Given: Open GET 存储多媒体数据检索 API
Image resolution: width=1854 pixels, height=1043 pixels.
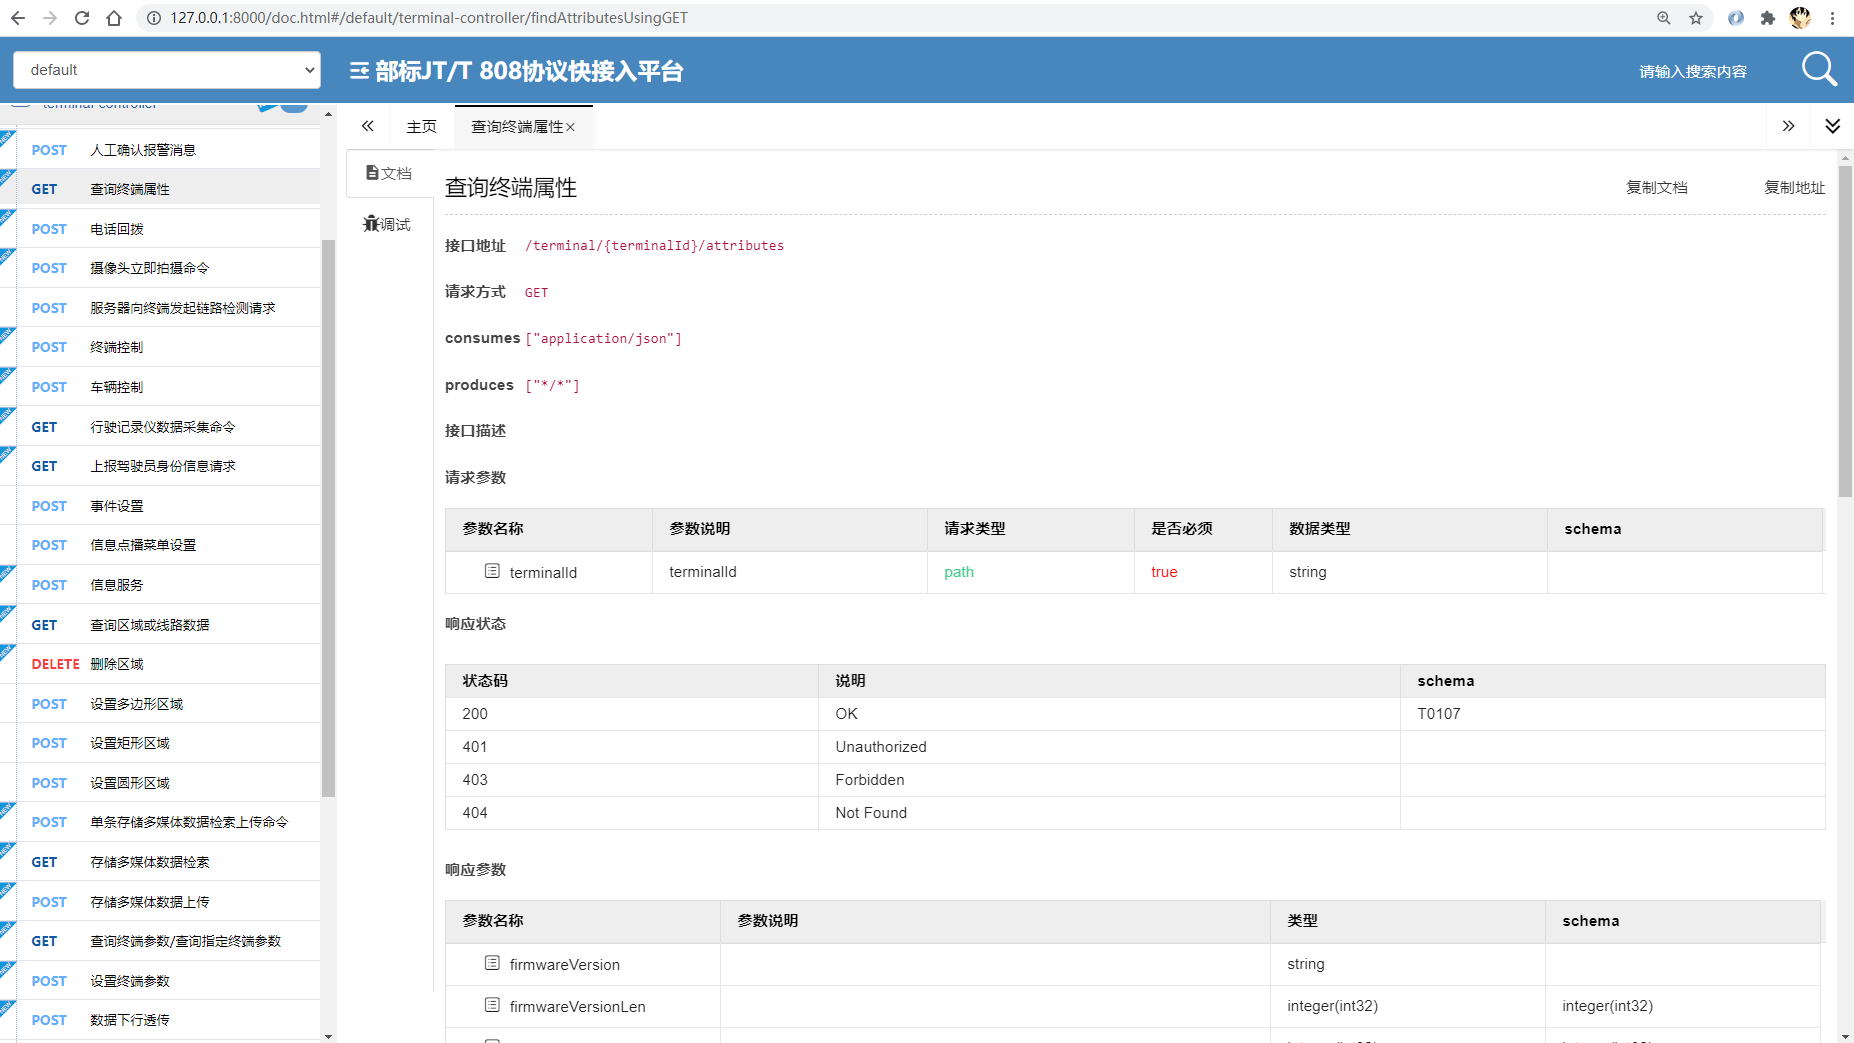Looking at the screenshot, I should (x=160, y=862).
